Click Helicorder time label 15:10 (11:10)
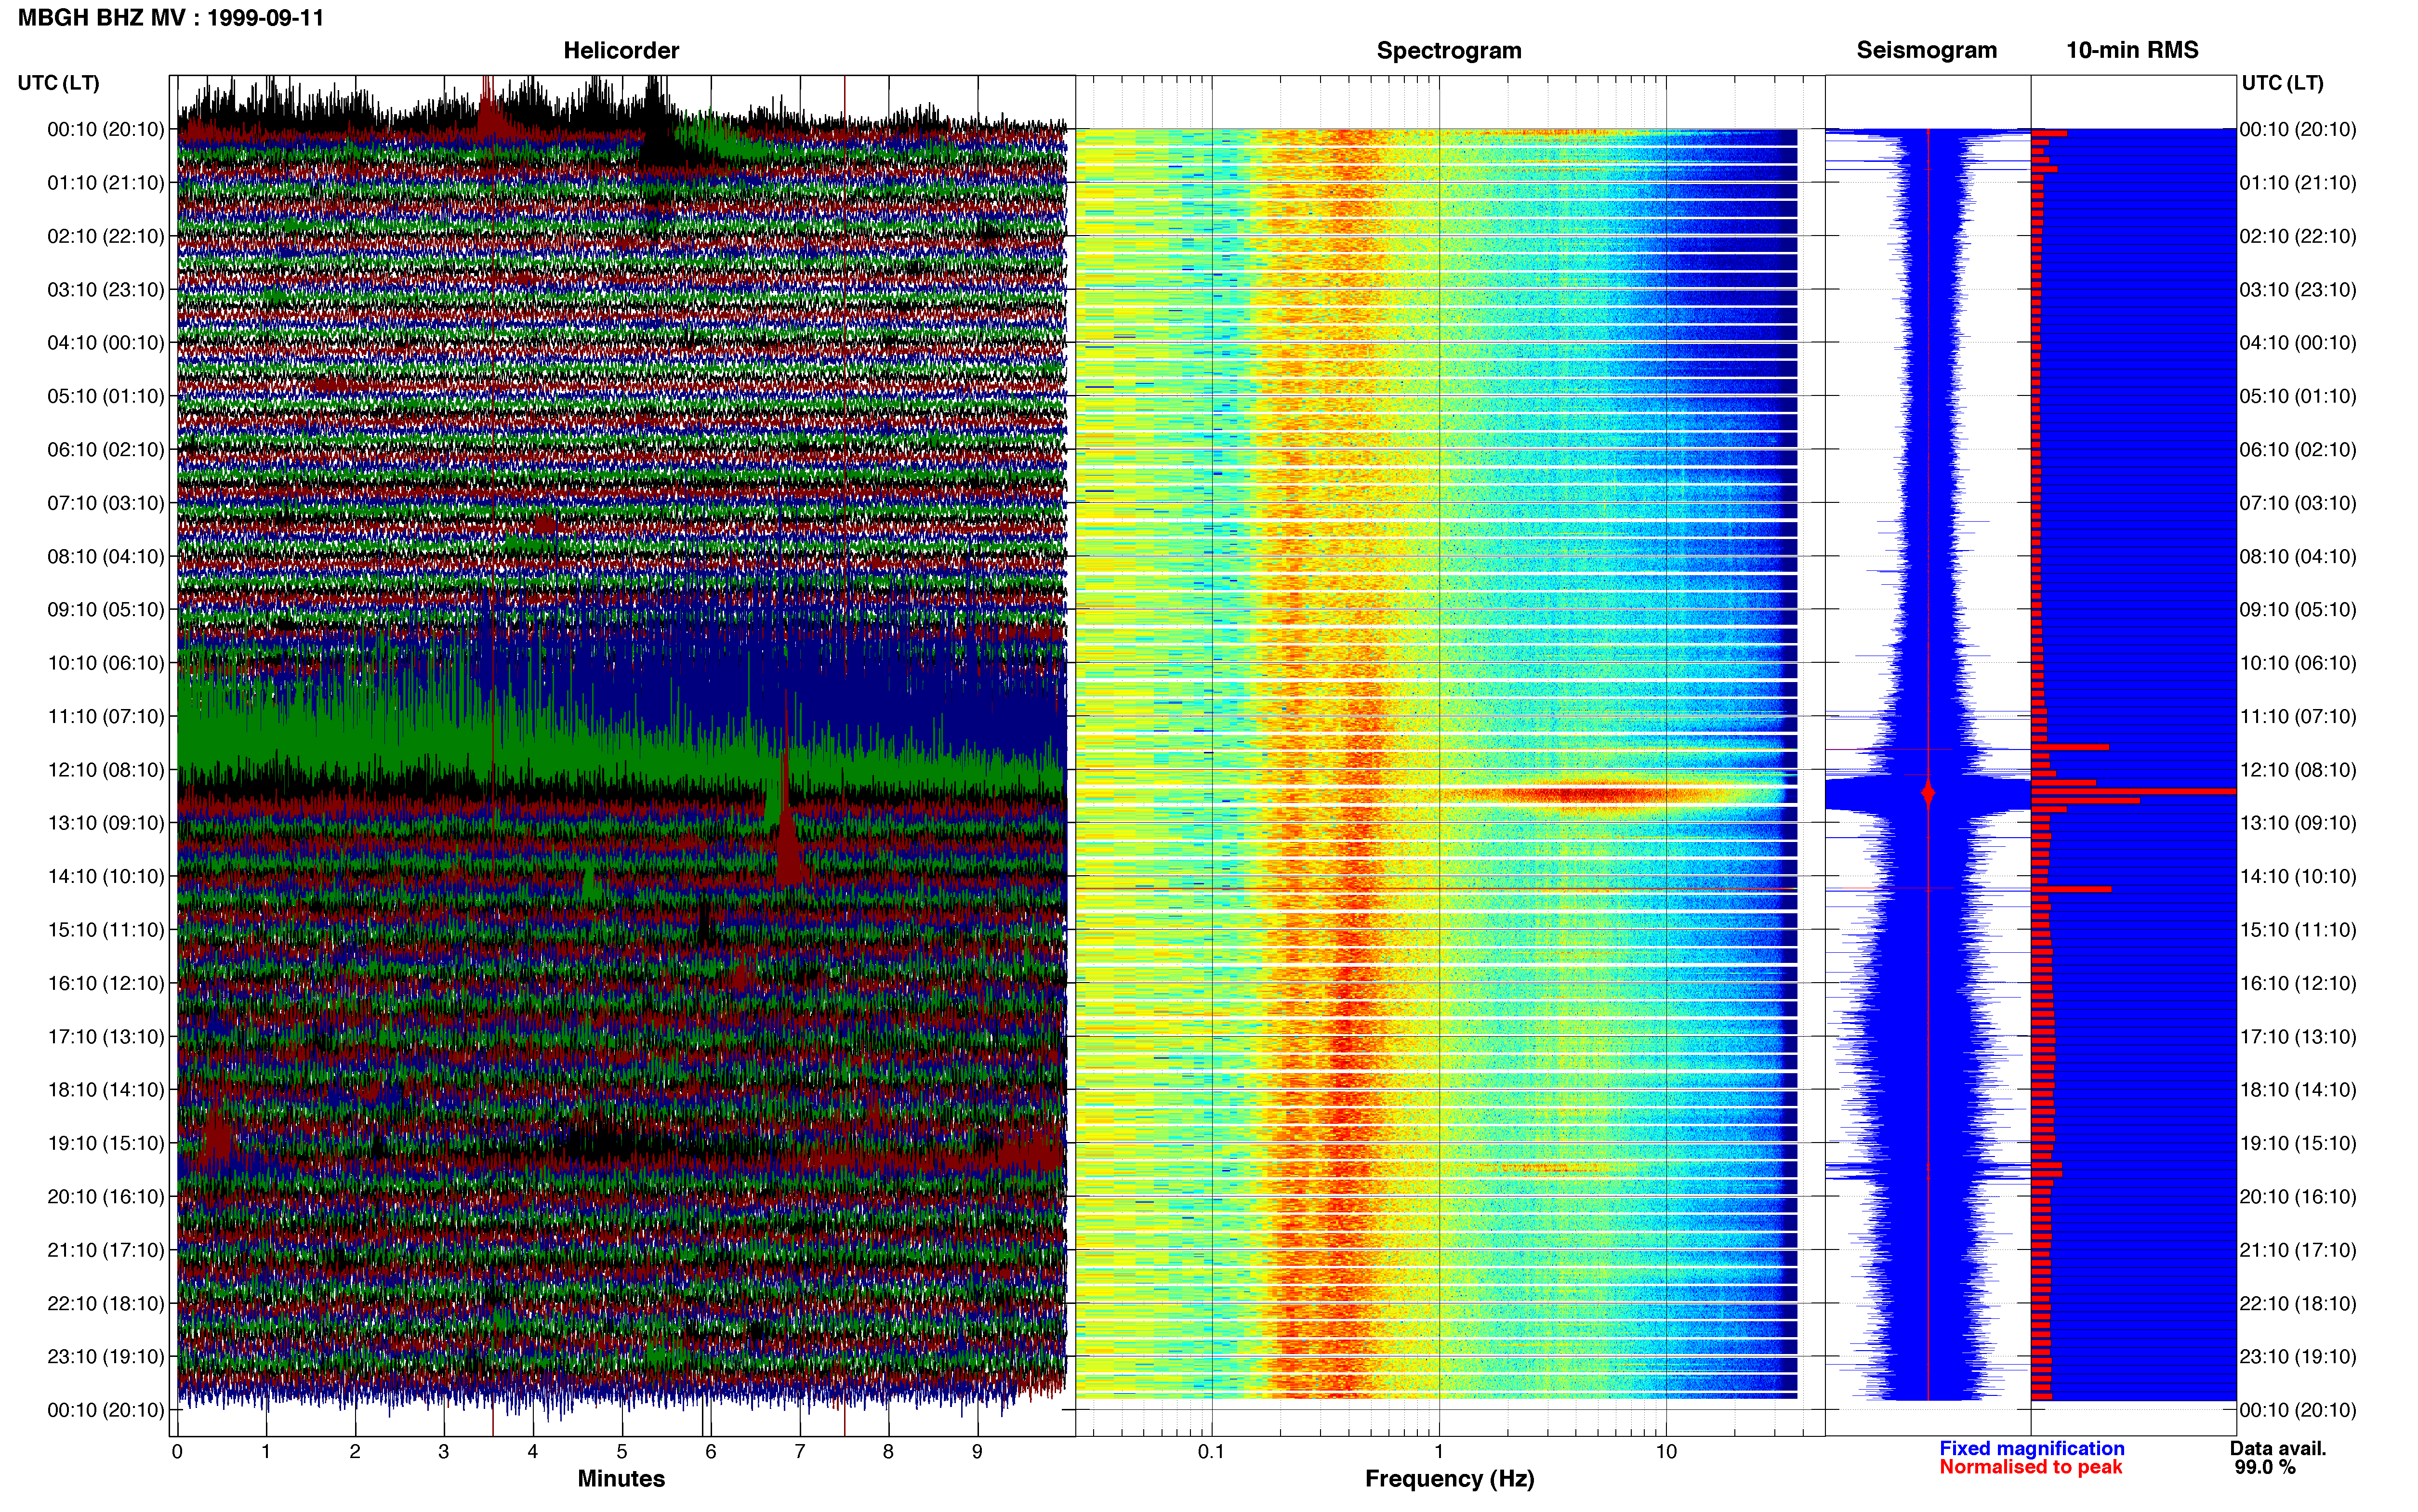Viewport: 2418px width, 1512px height. [106, 930]
